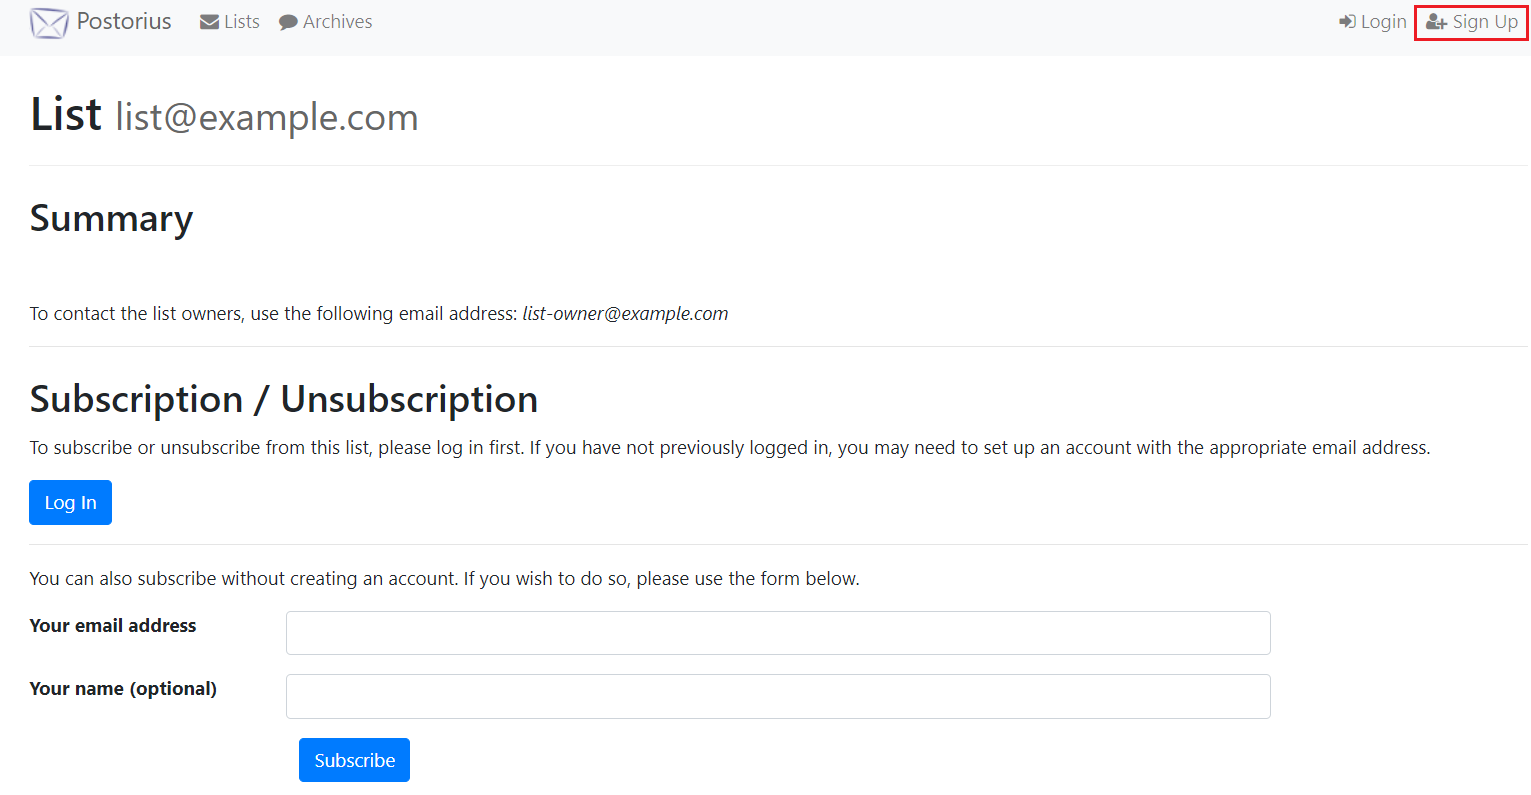Click the arrow icon next to Login
1531x795 pixels.
pos(1347,22)
